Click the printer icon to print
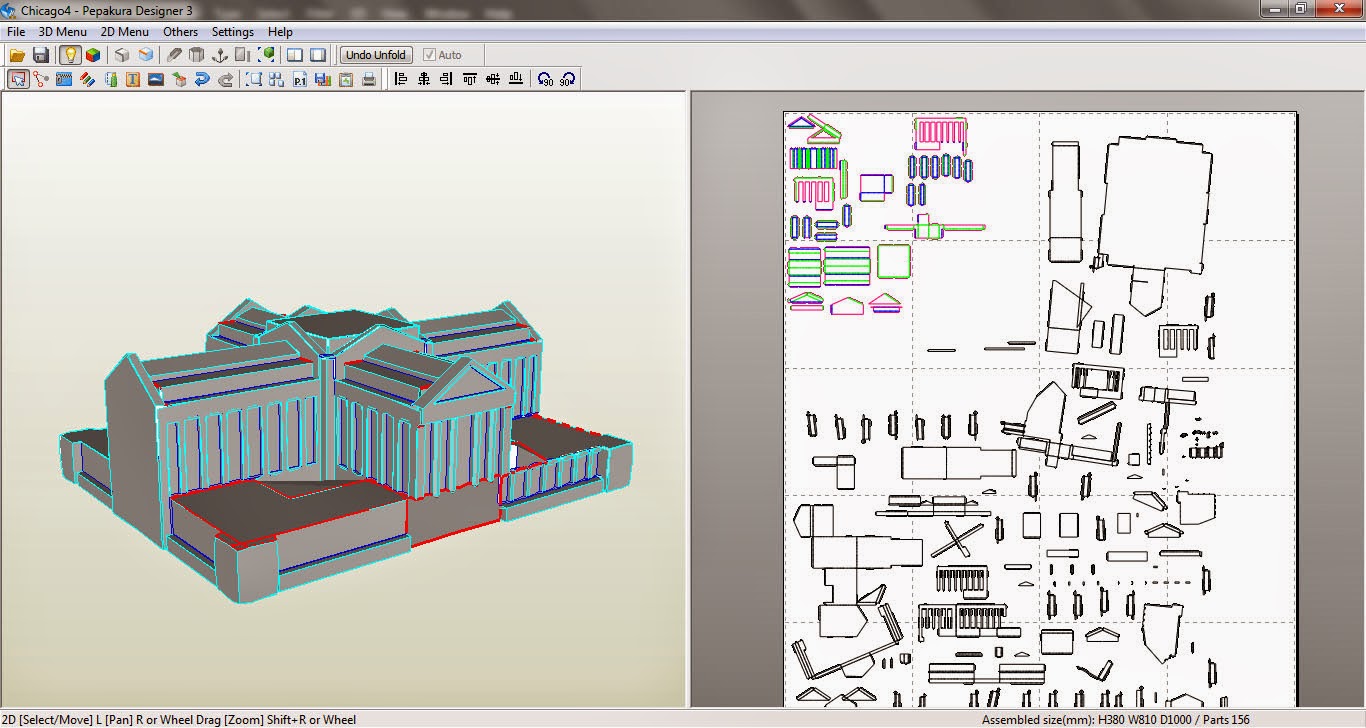The width and height of the screenshot is (1366, 728). [368, 79]
